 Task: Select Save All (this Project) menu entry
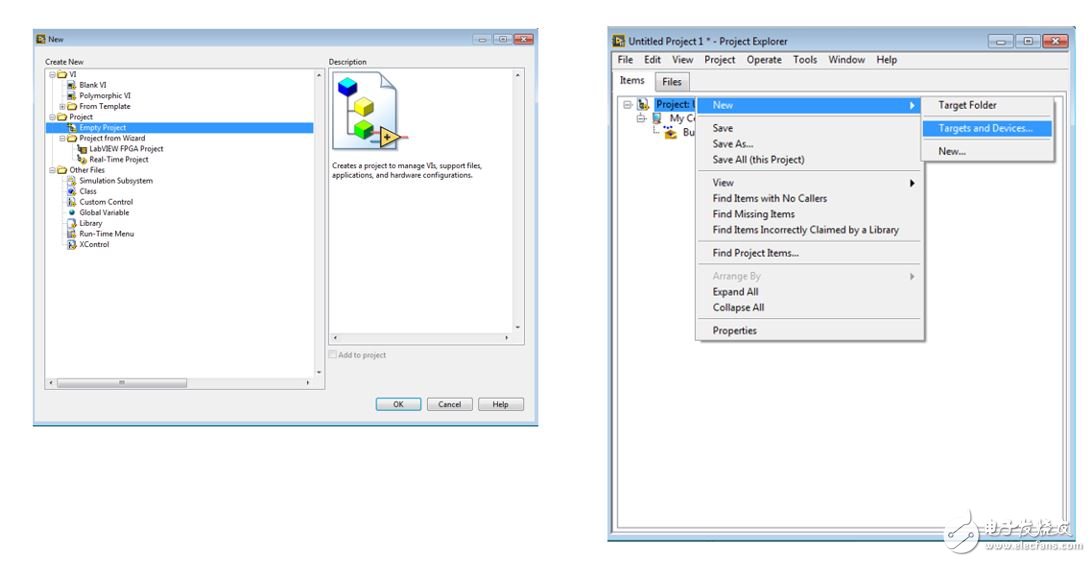(x=758, y=160)
